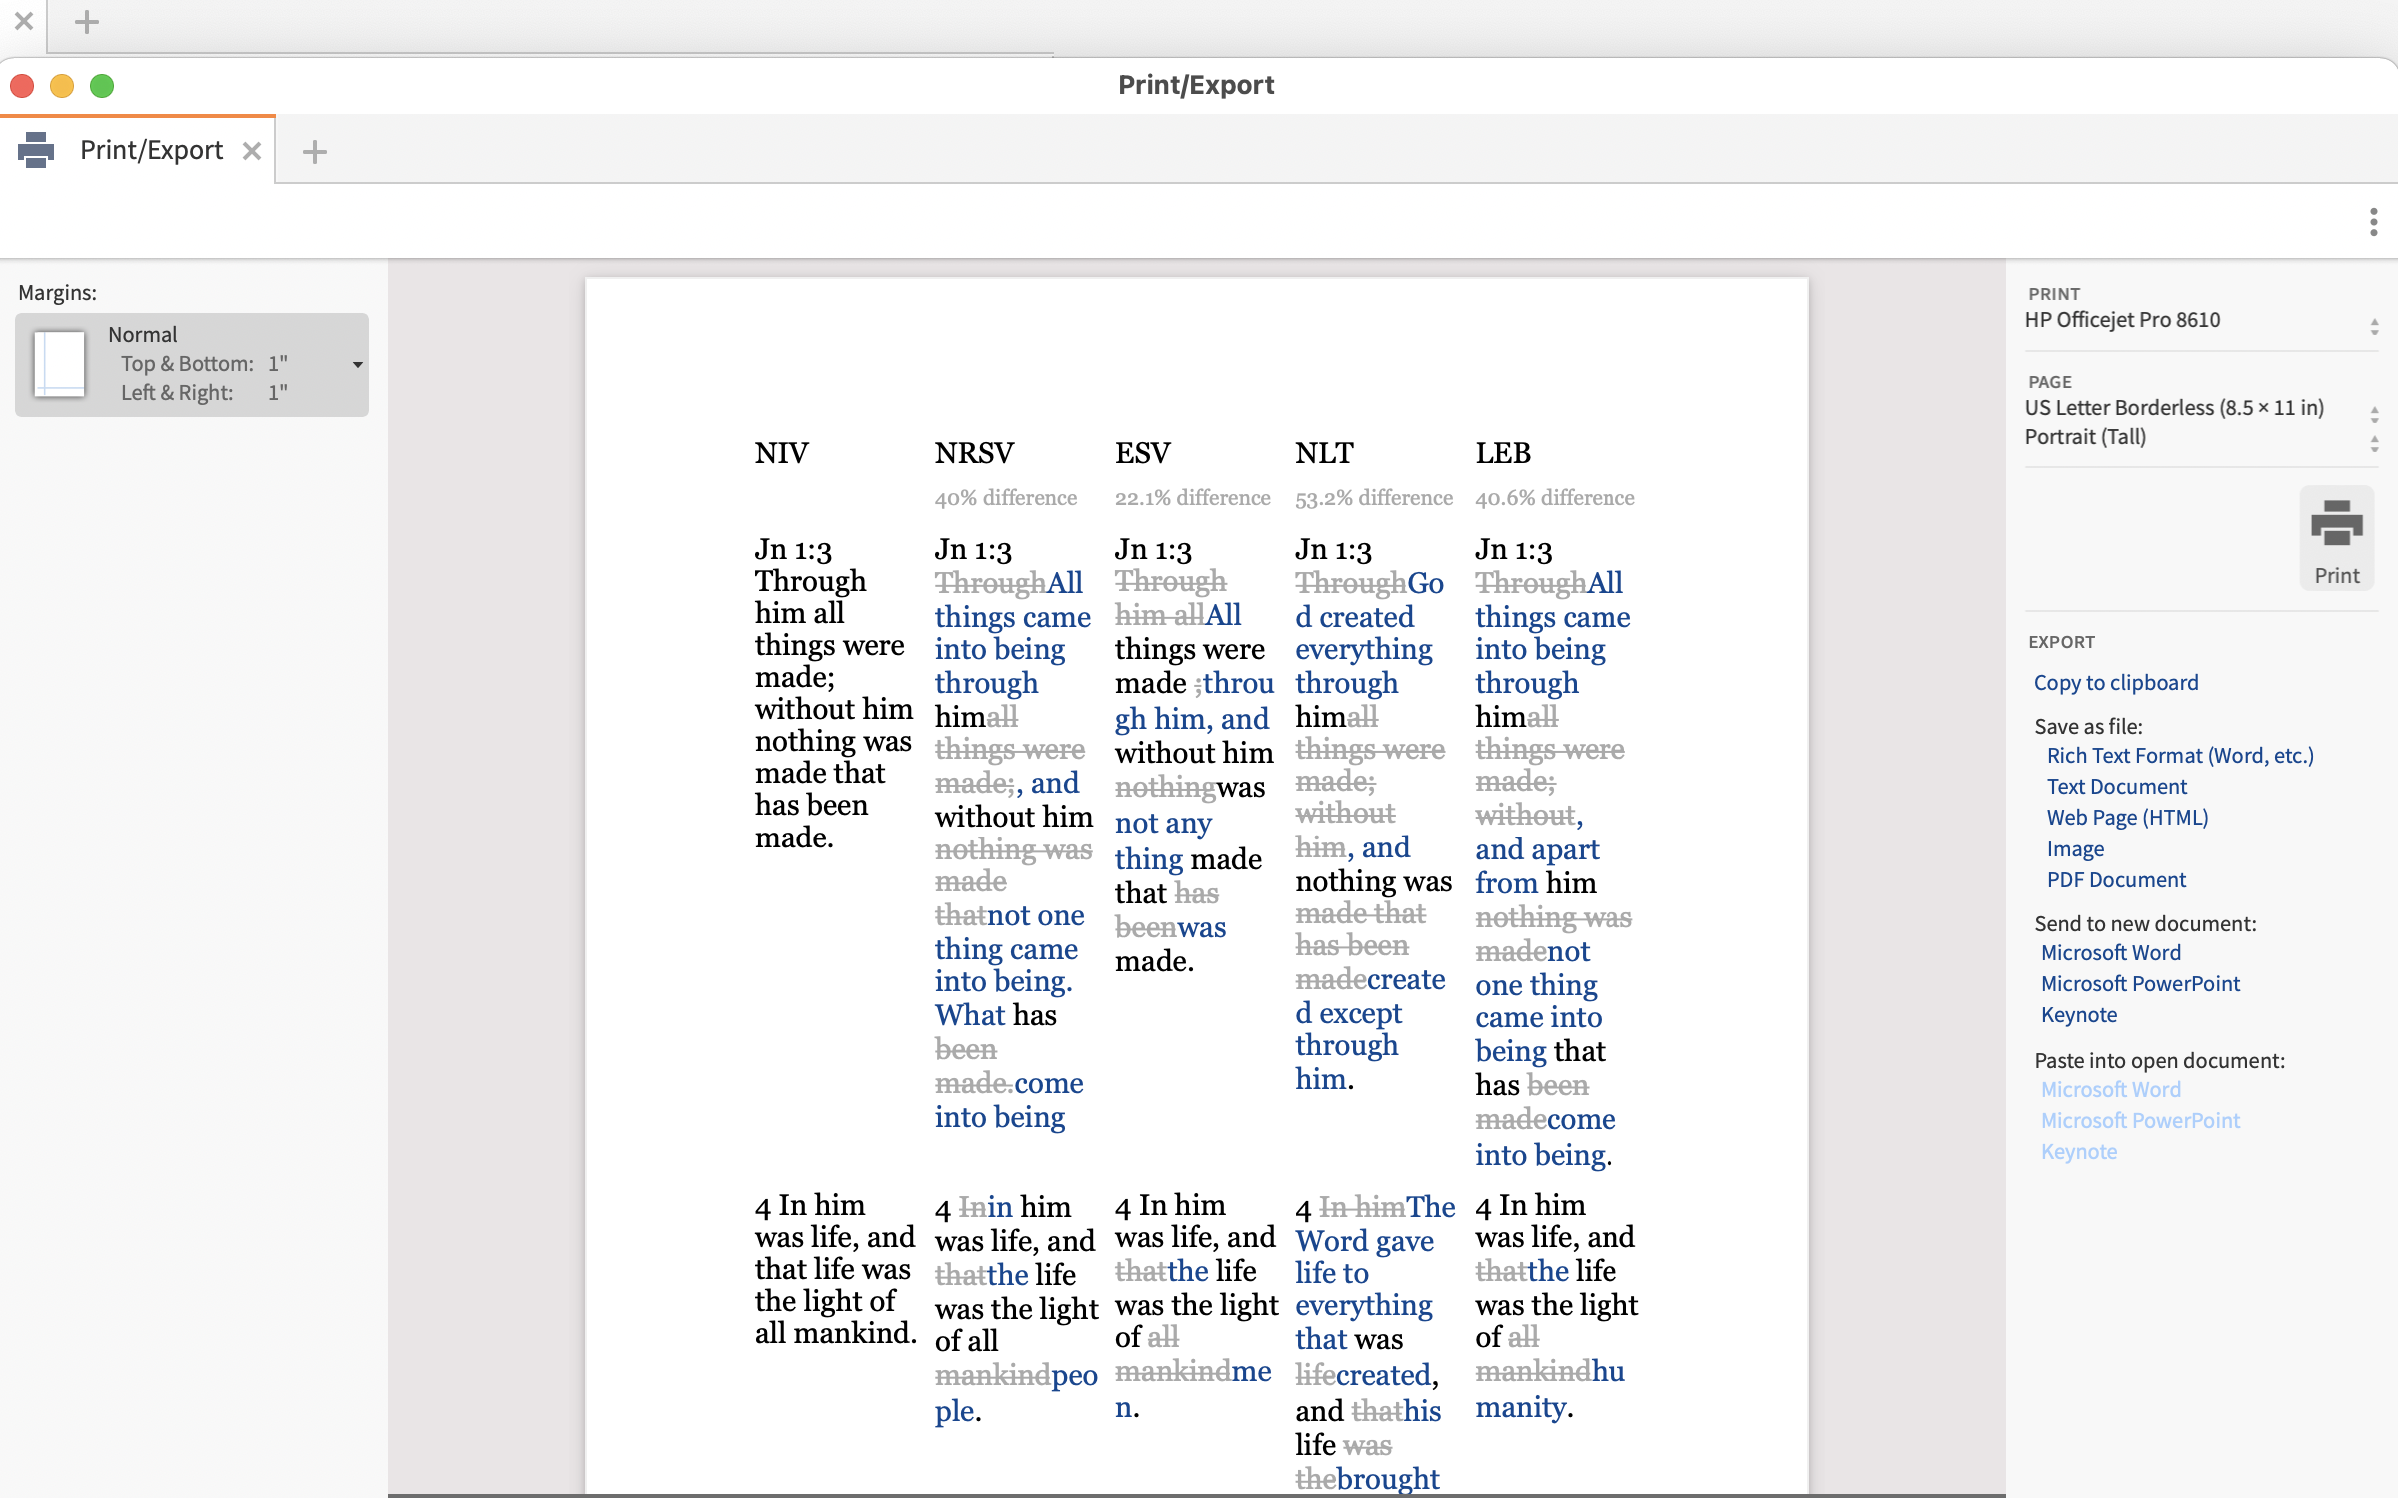The width and height of the screenshot is (2398, 1498).
Task: Add a new tab next to Print/Export
Action: click(x=315, y=152)
